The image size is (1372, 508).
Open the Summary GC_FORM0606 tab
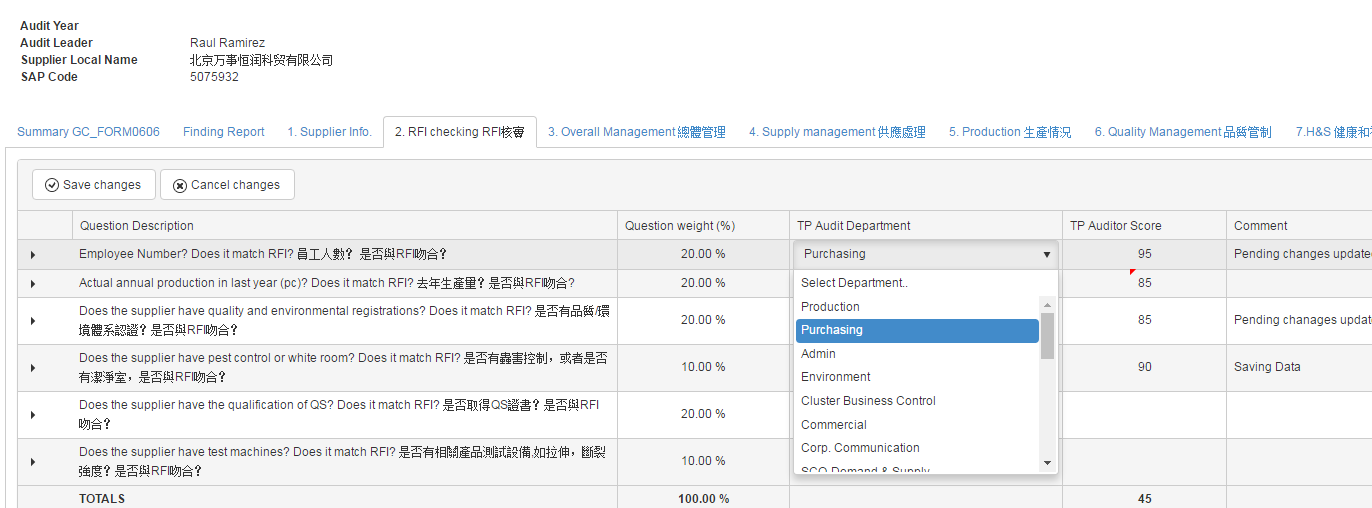(88, 132)
